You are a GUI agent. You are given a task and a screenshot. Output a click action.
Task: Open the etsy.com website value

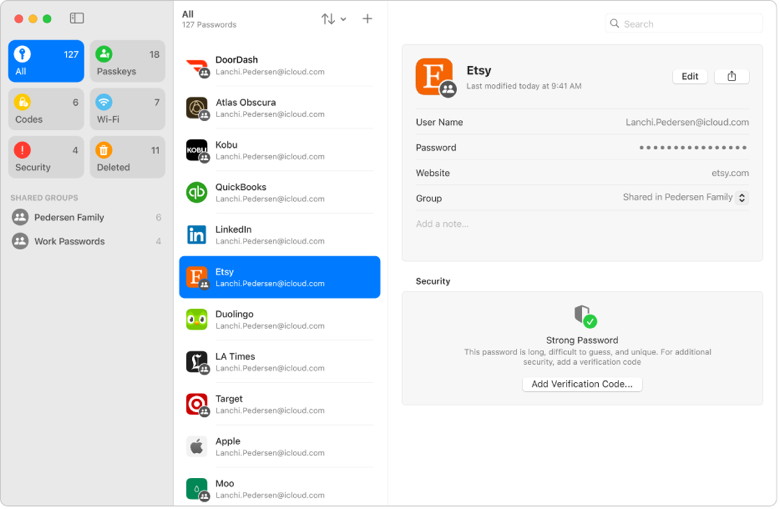[730, 173]
